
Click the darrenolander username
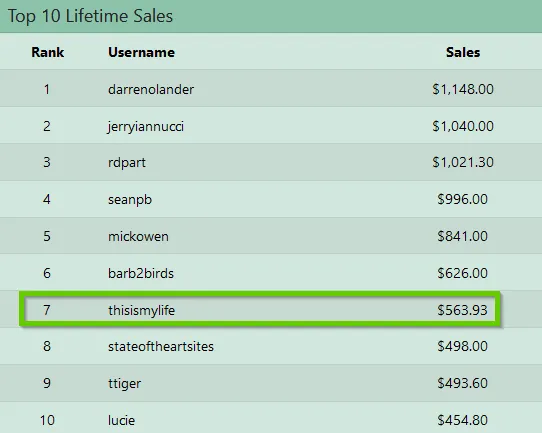click(x=151, y=90)
